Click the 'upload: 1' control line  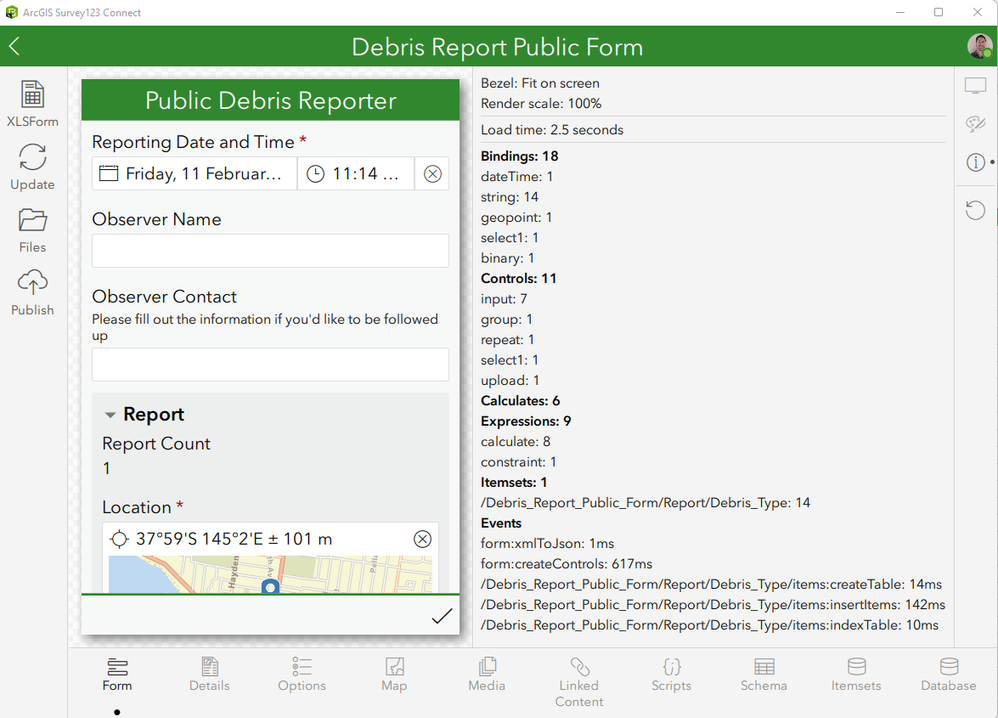(510, 380)
